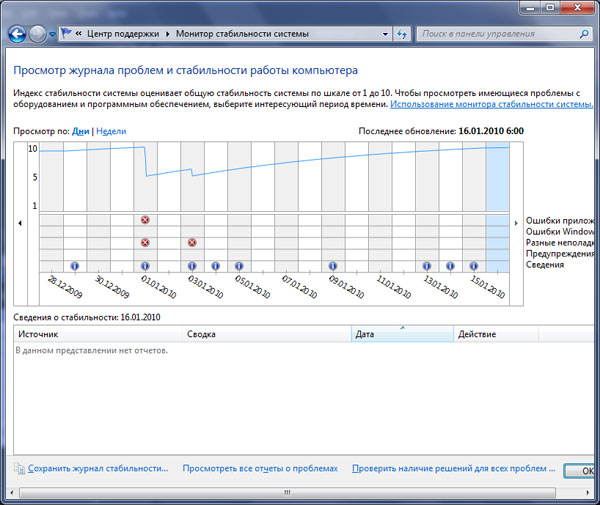The height and width of the screenshot is (505, 600).
Task: Open Просмотреть все отчеты о проблемах
Action: point(260,469)
